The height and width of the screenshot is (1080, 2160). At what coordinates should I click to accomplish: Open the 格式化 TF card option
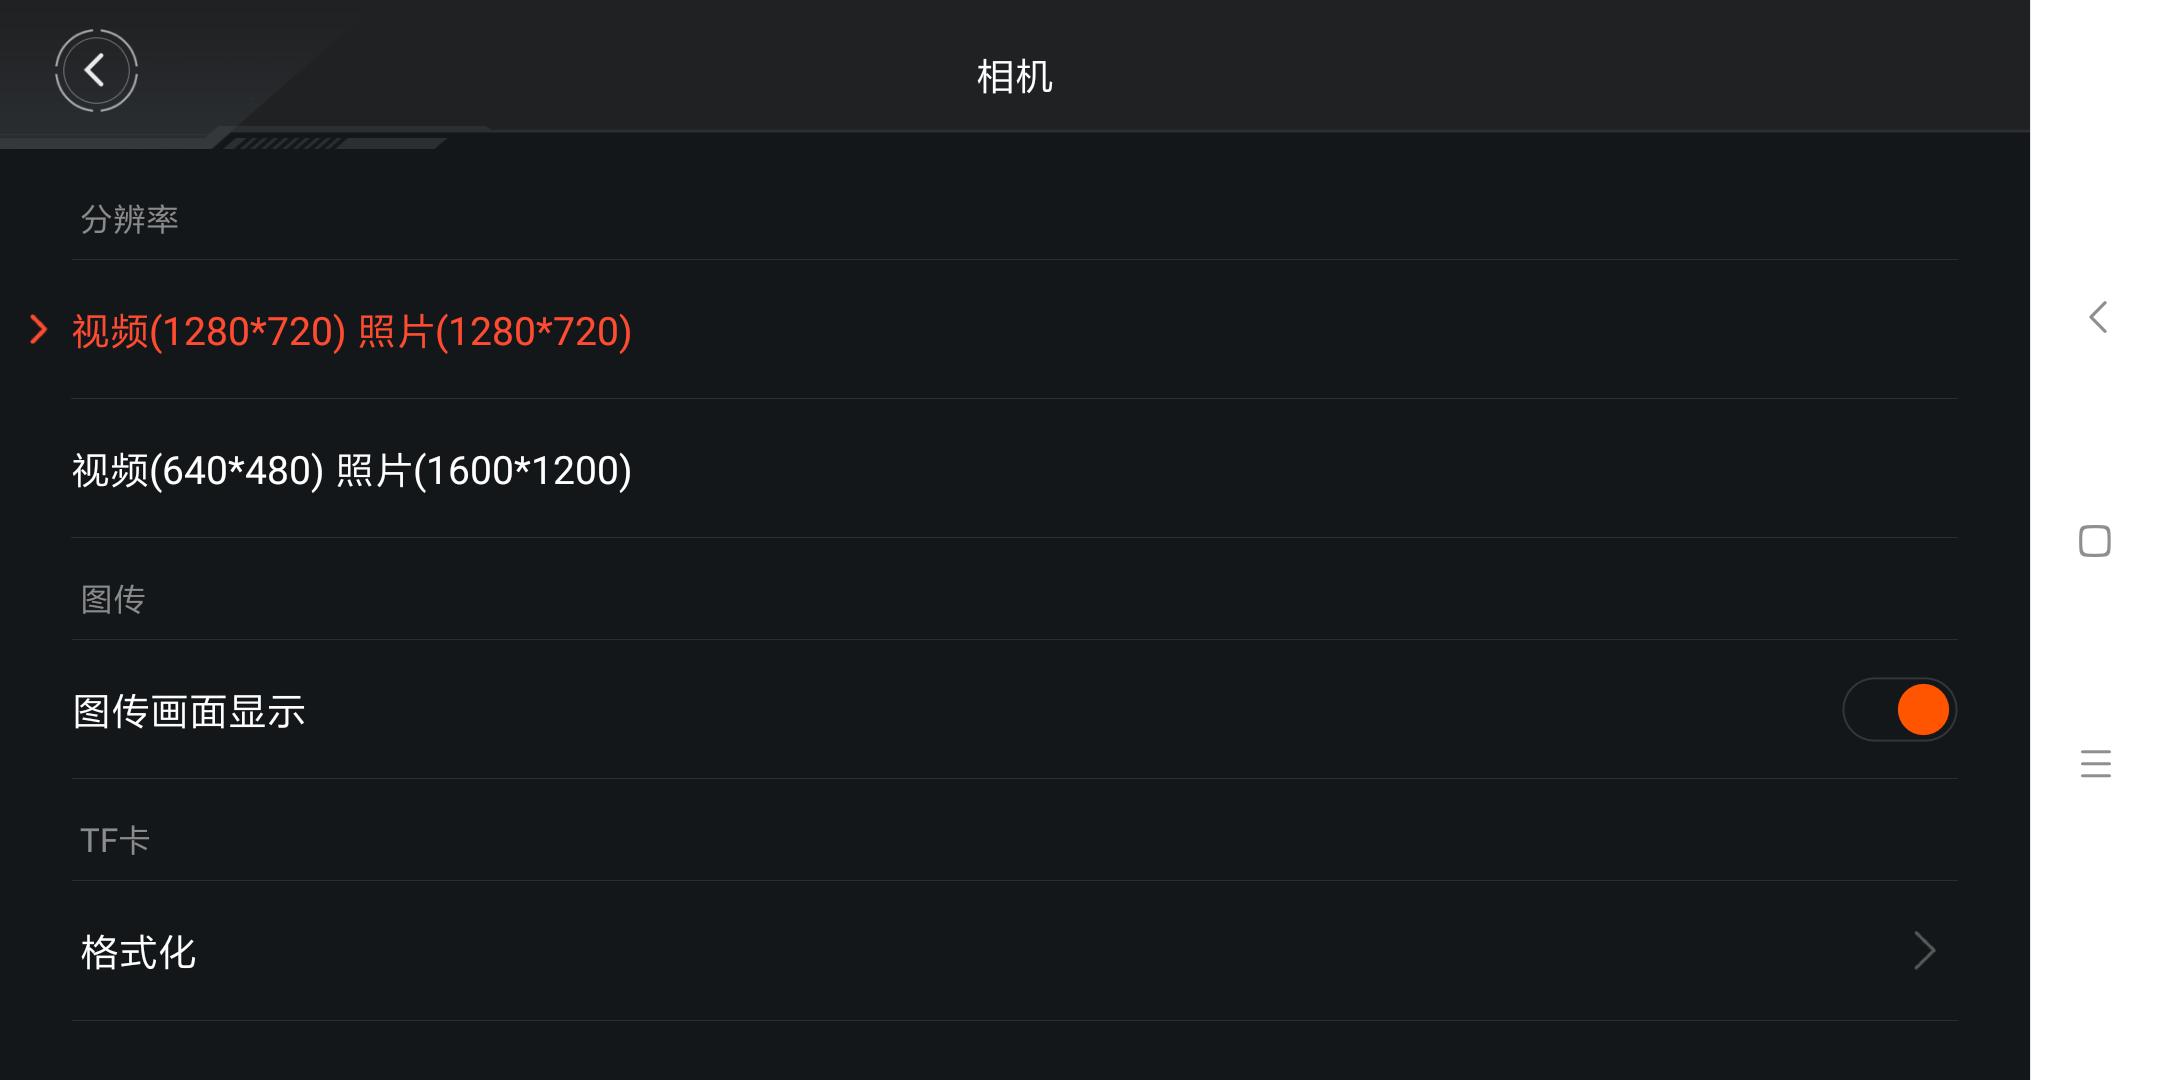tap(138, 952)
